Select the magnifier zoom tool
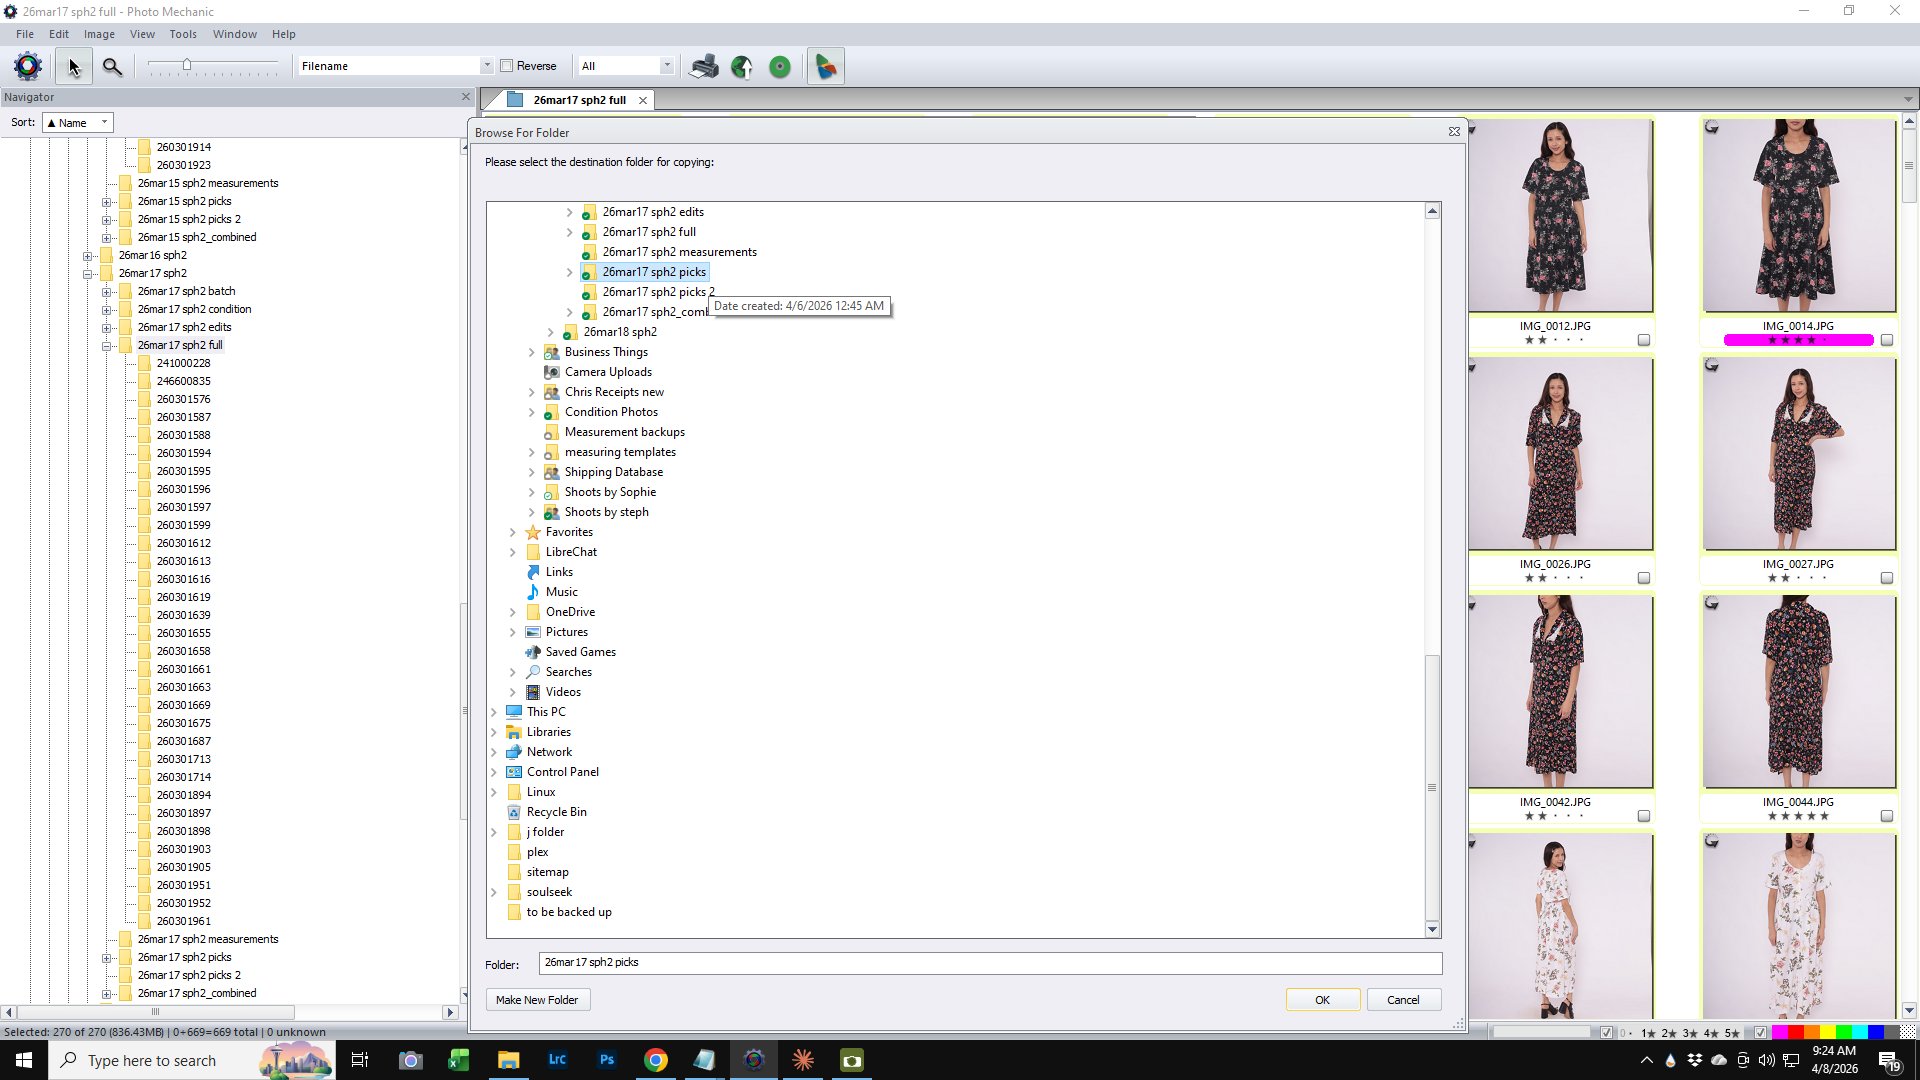The width and height of the screenshot is (1920, 1080). [x=112, y=66]
